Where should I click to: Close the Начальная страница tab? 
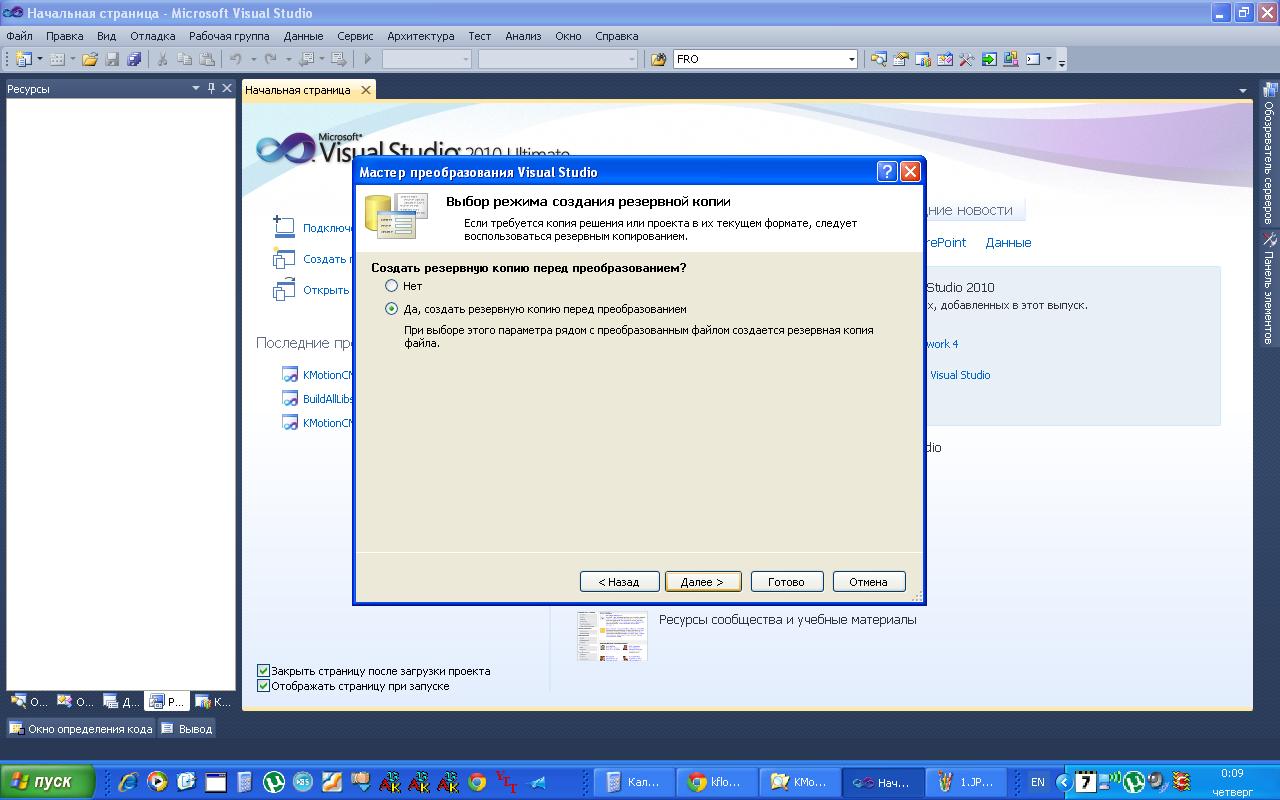(366, 90)
